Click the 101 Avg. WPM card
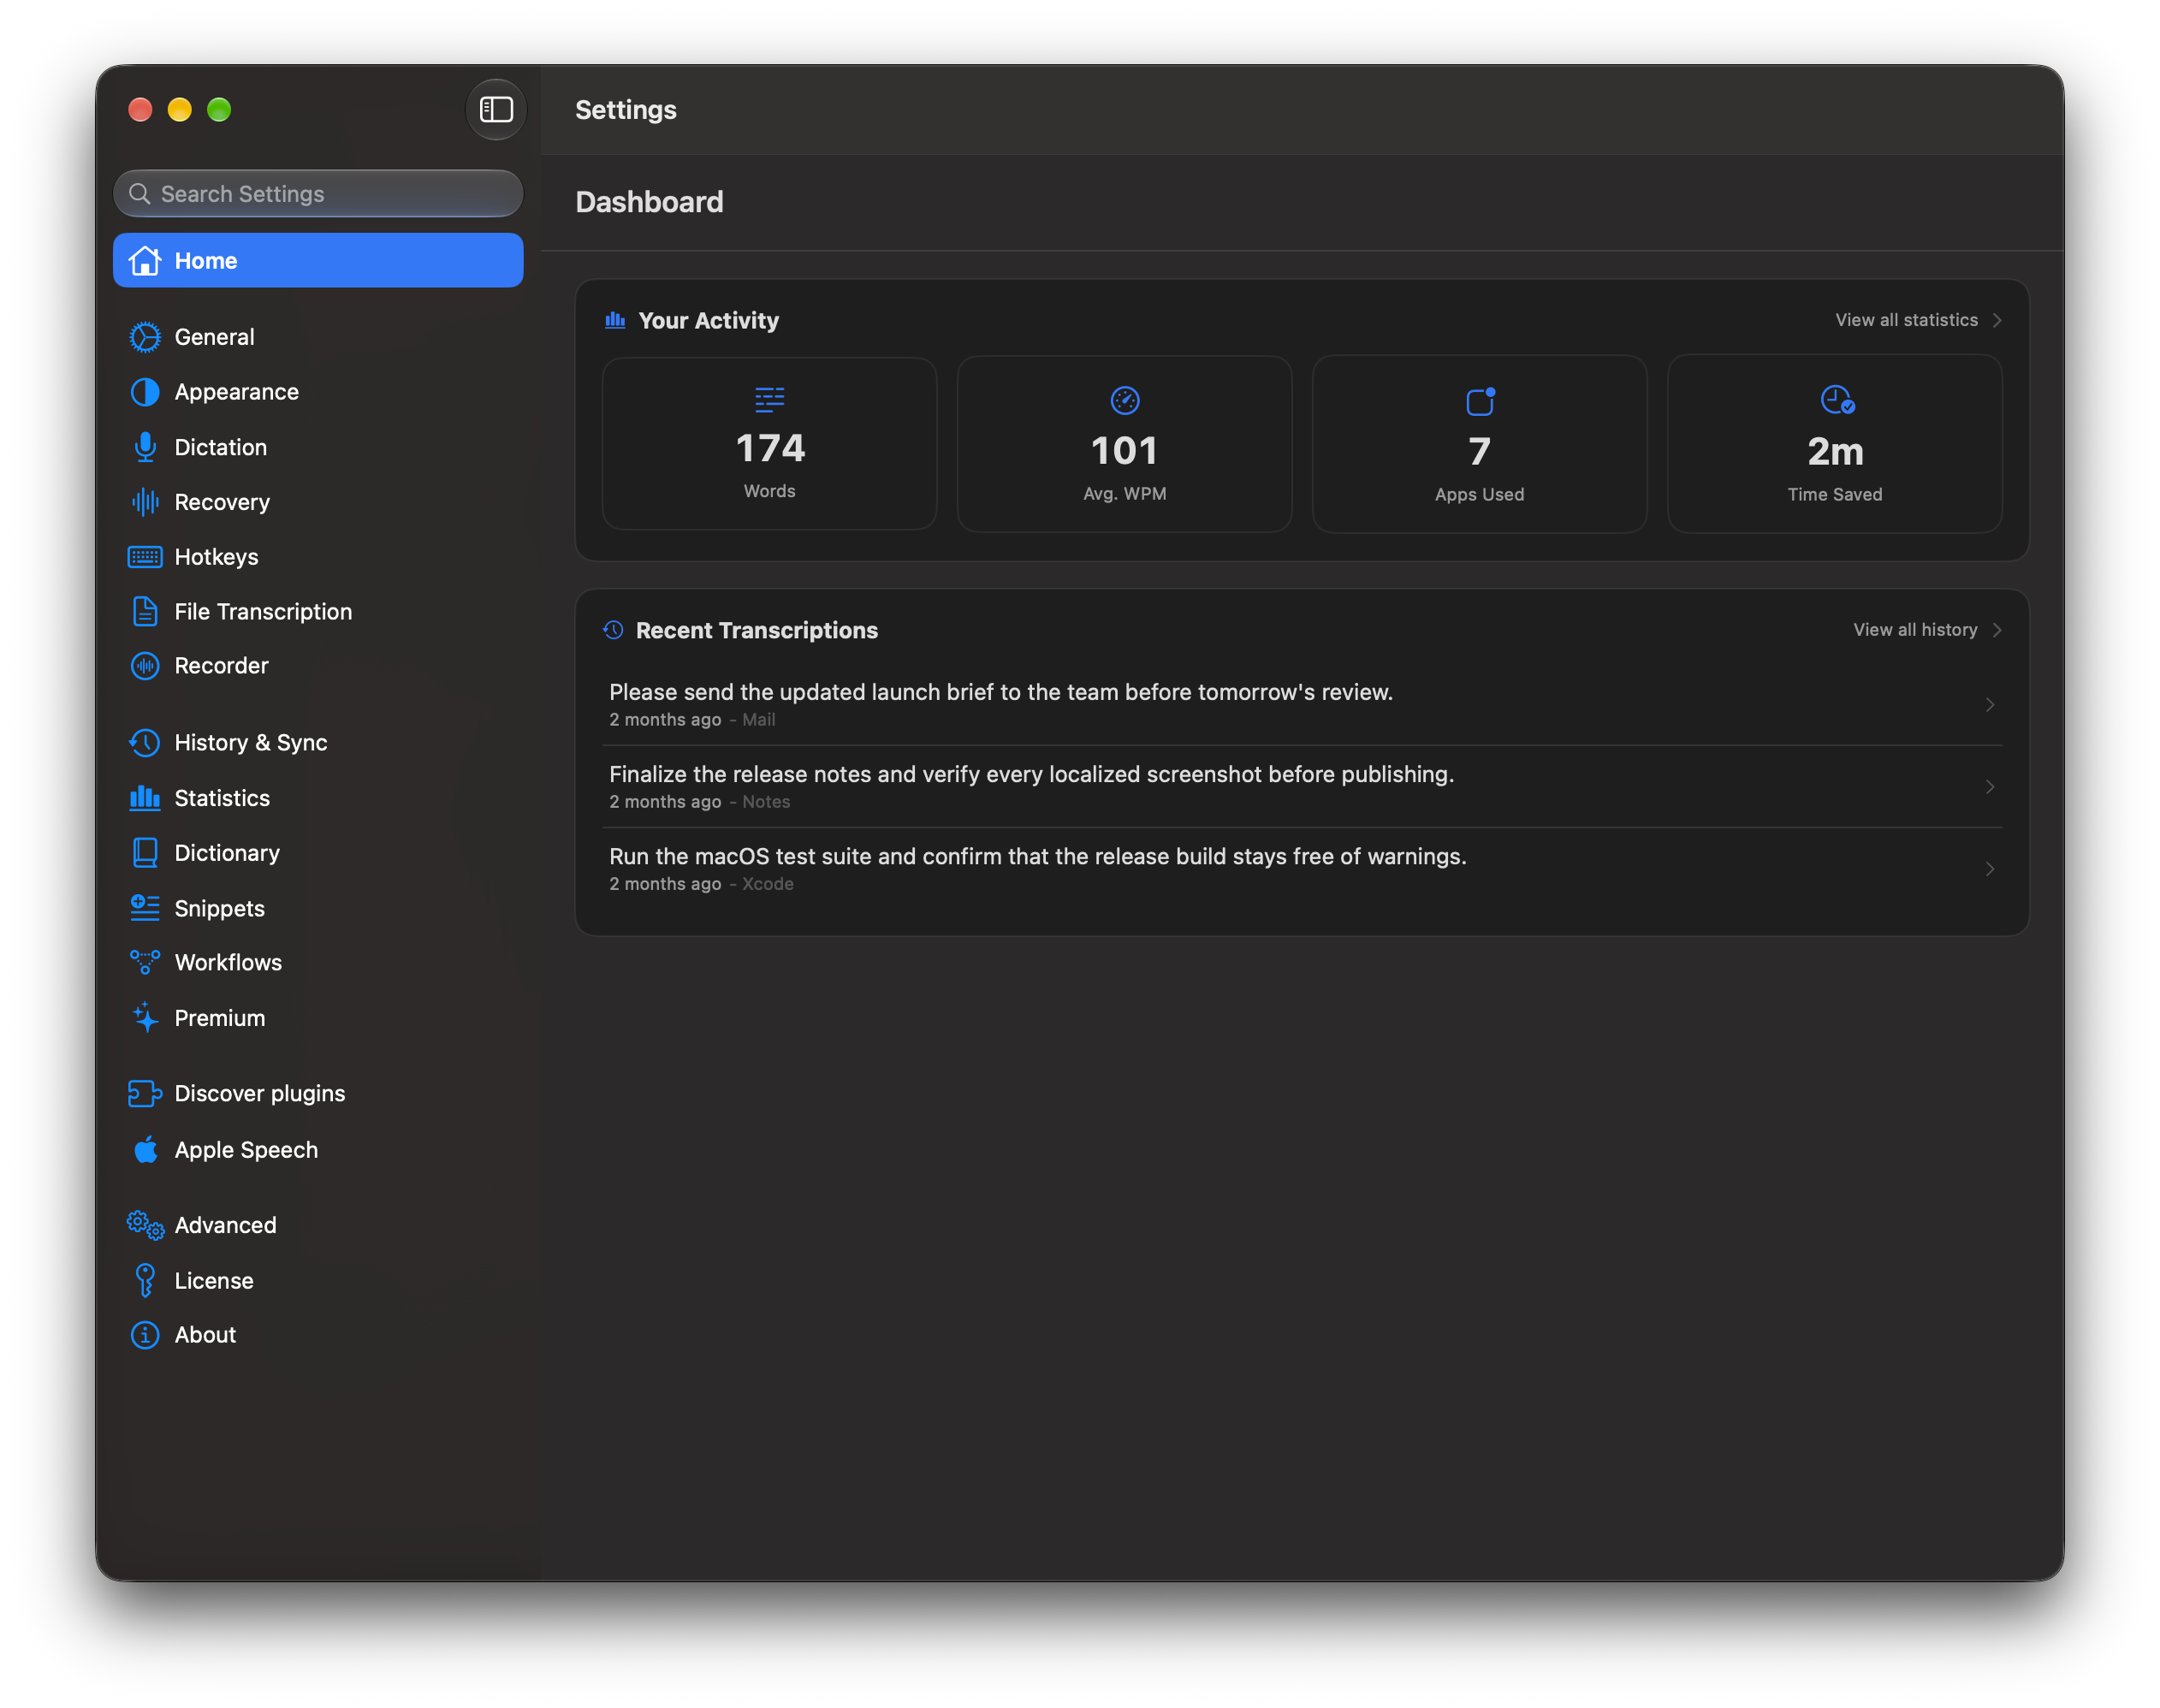This screenshot has width=2160, height=1708. (1124, 444)
